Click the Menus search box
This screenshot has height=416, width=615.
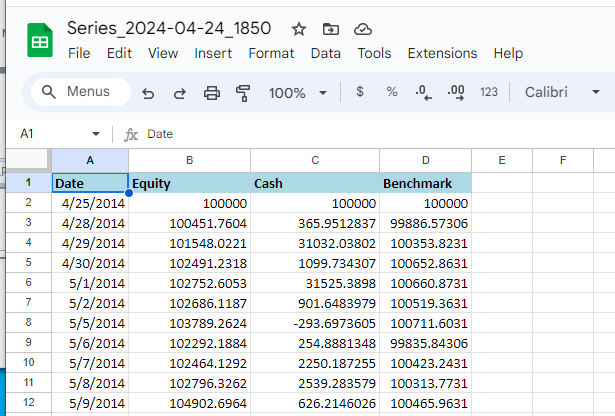81,92
